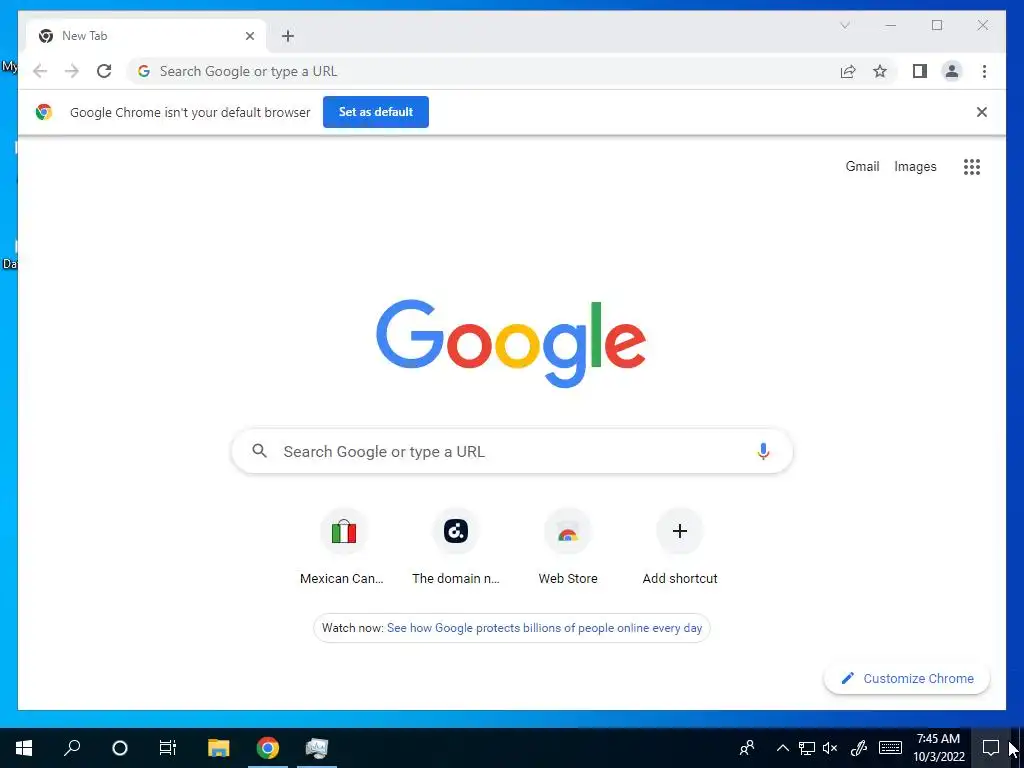Open the Google apps grid
Viewport: 1024px width, 768px height.
point(972,167)
